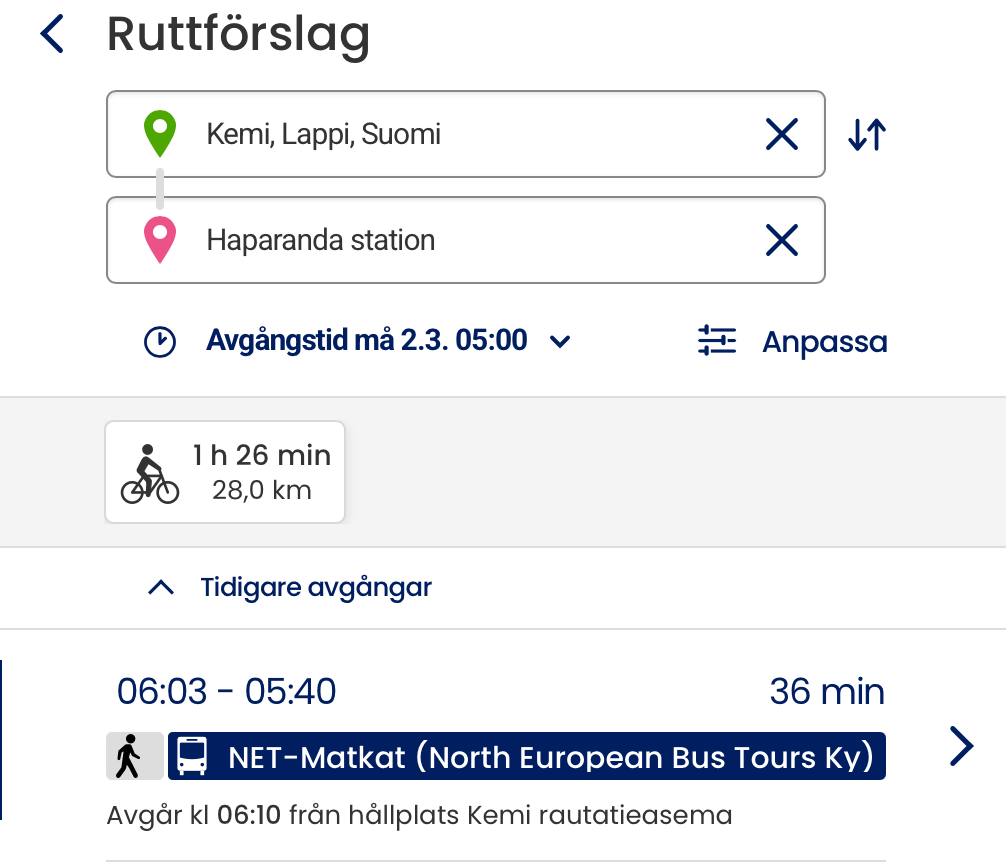Clear the Haparanda station destination field

(781, 240)
